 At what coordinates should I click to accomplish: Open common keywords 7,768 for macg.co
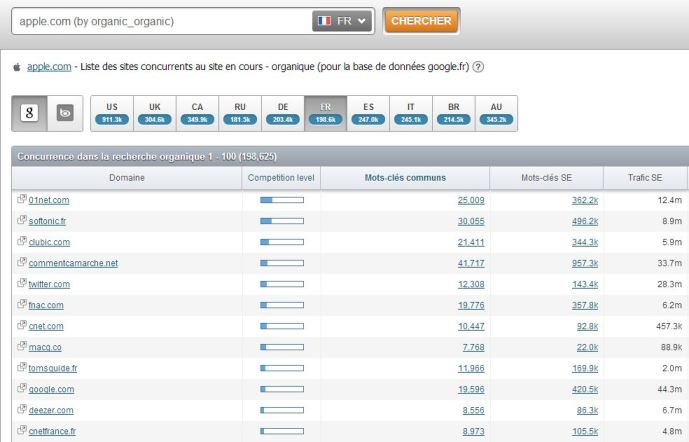click(x=473, y=348)
